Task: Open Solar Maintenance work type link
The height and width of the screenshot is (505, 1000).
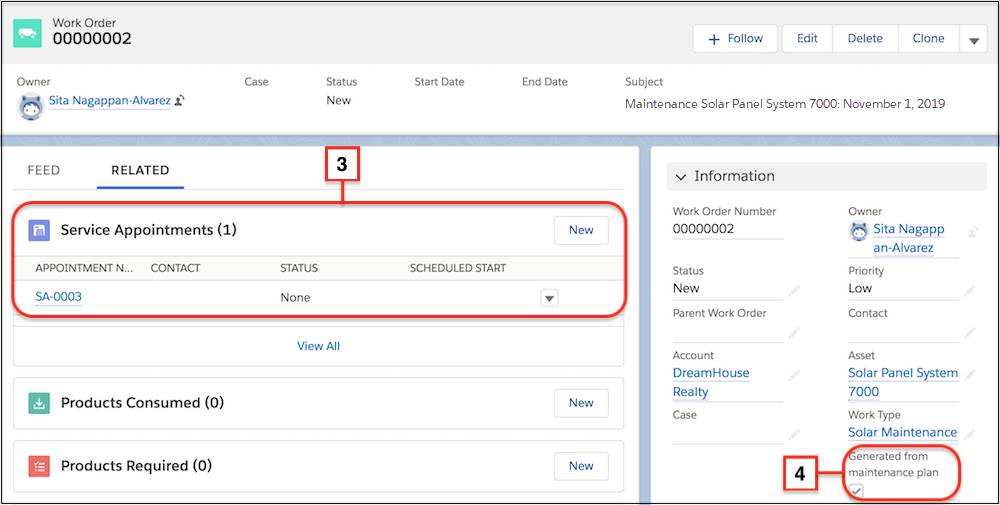Action: [x=902, y=432]
